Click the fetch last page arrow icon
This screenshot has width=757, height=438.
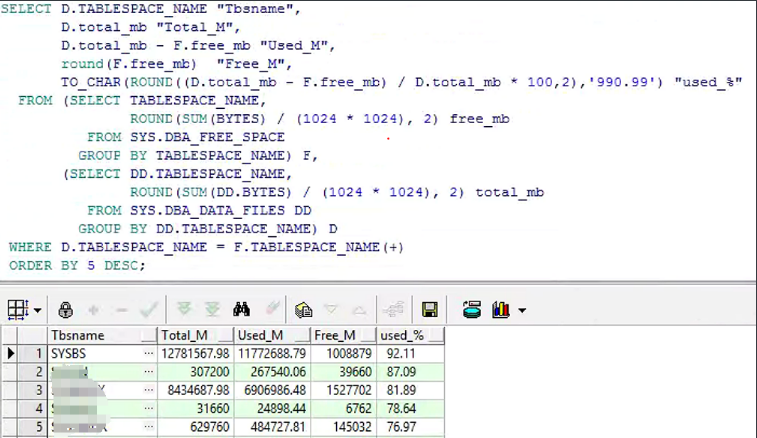point(212,309)
